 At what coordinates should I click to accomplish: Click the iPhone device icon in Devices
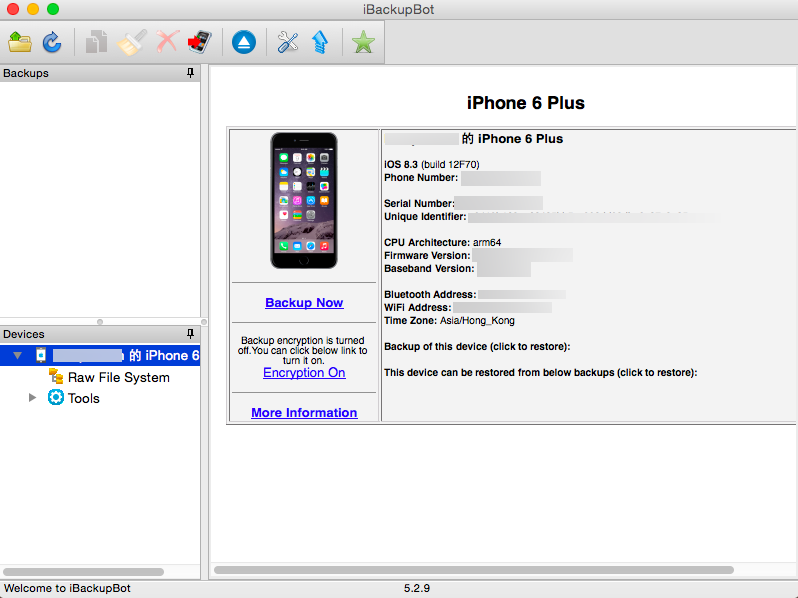tap(41, 355)
